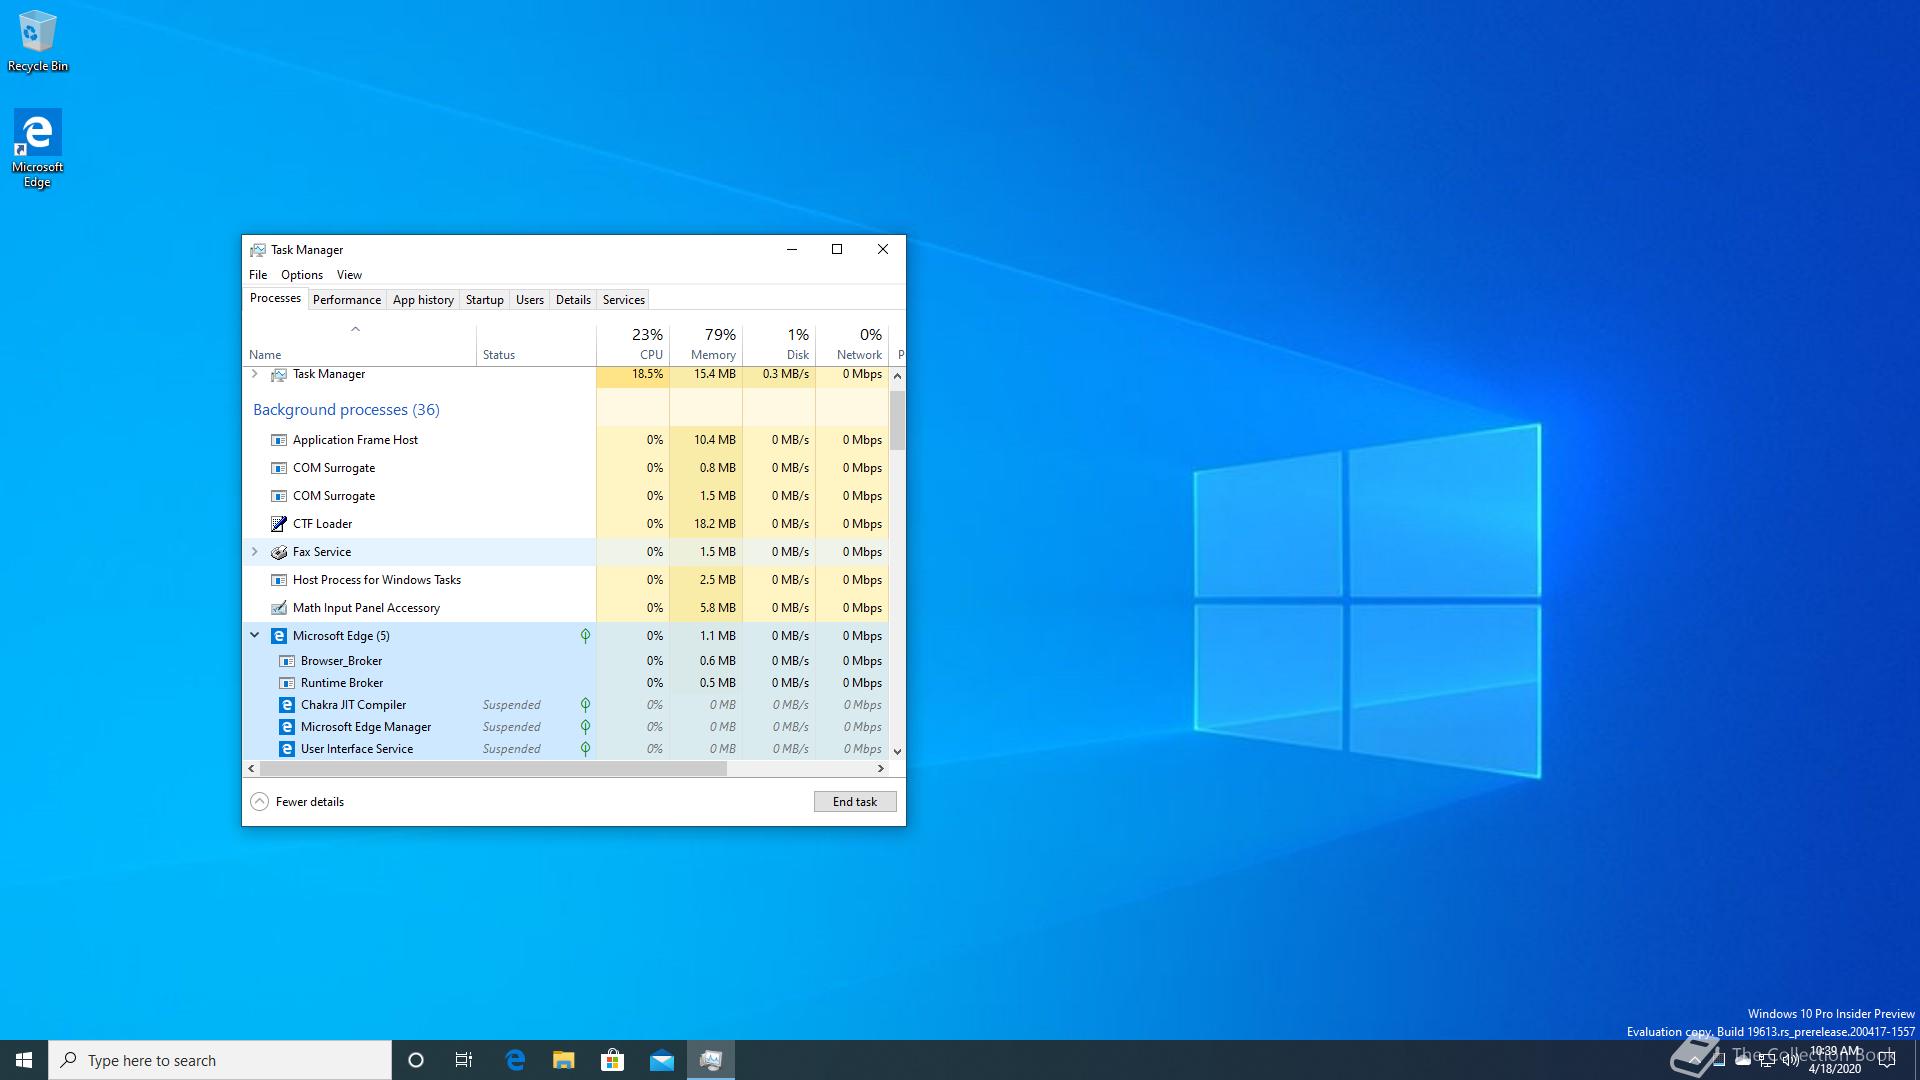Click the Runtime Broker process icon
Viewport: 1920px width, 1080px height.
[287, 683]
